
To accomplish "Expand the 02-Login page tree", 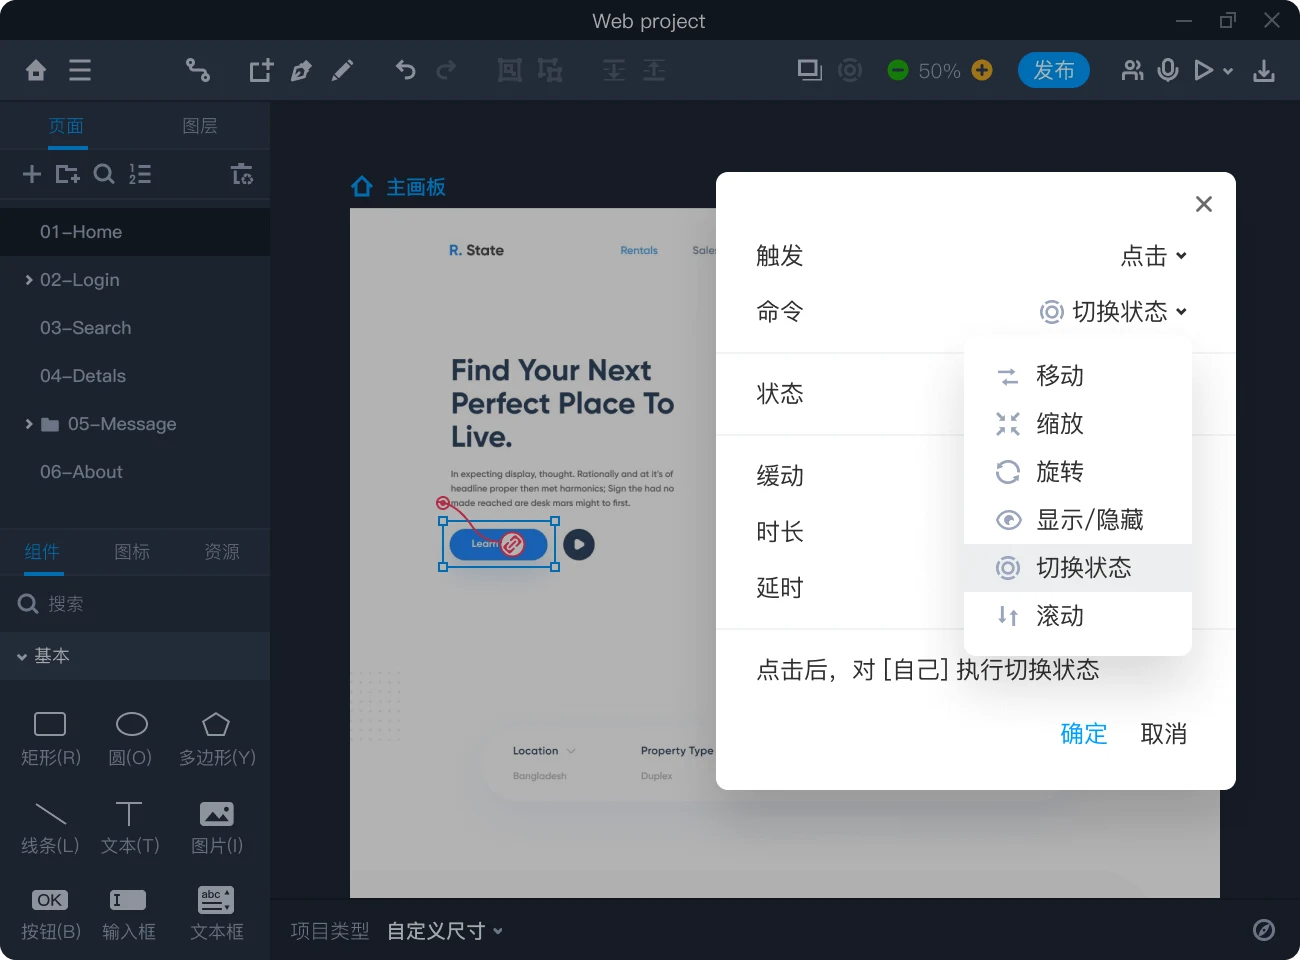I will (x=29, y=280).
